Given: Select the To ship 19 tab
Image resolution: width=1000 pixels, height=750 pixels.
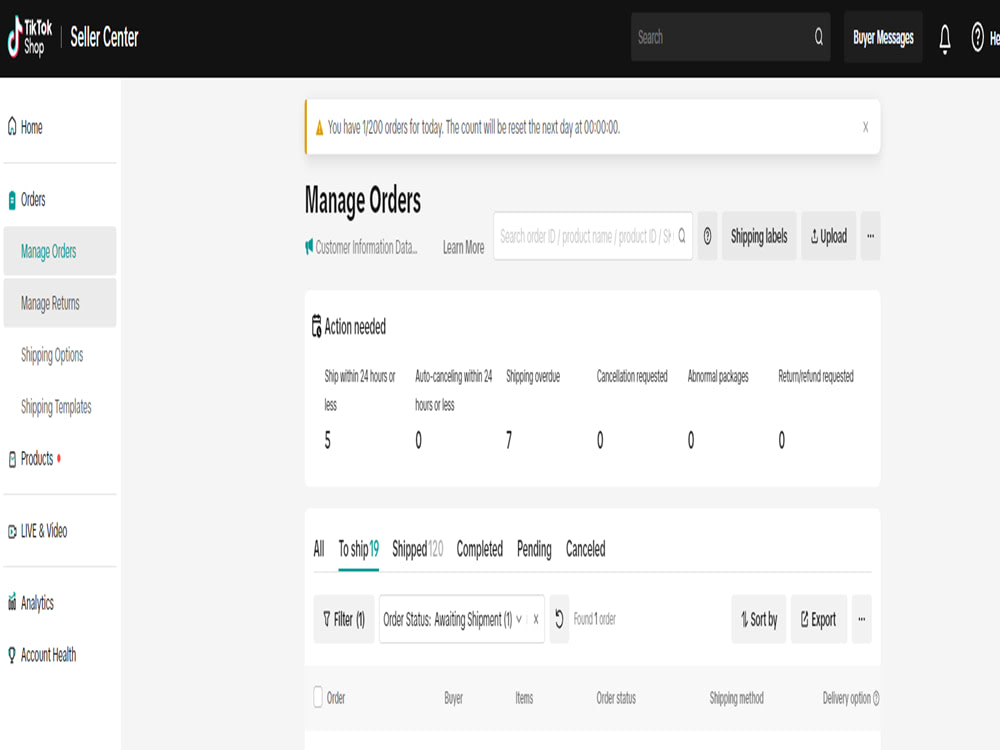Looking at the screenshot, I should click(358, 549).
